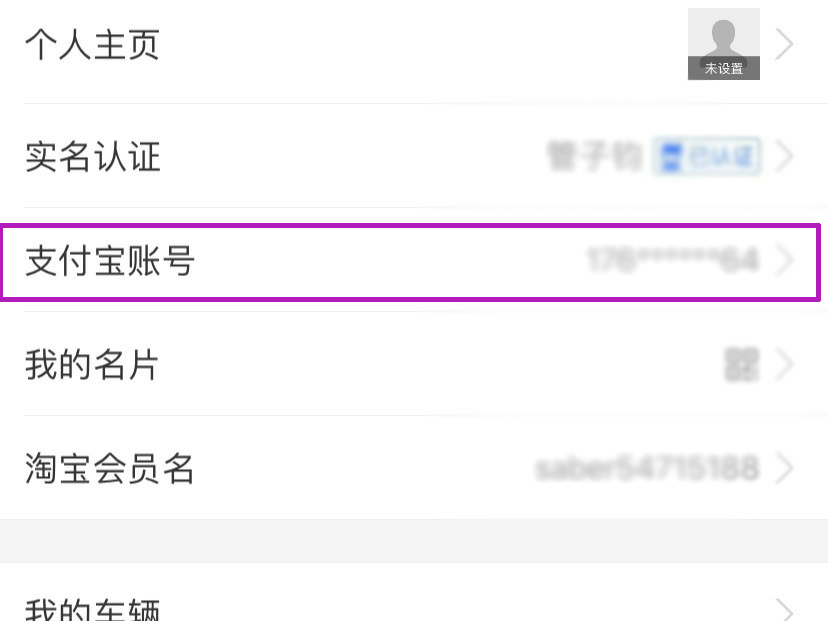The width and height of the screenshot is (828, 621).
Task: Click the blurred real name next to 已认证
Action: tap(595, 156)
